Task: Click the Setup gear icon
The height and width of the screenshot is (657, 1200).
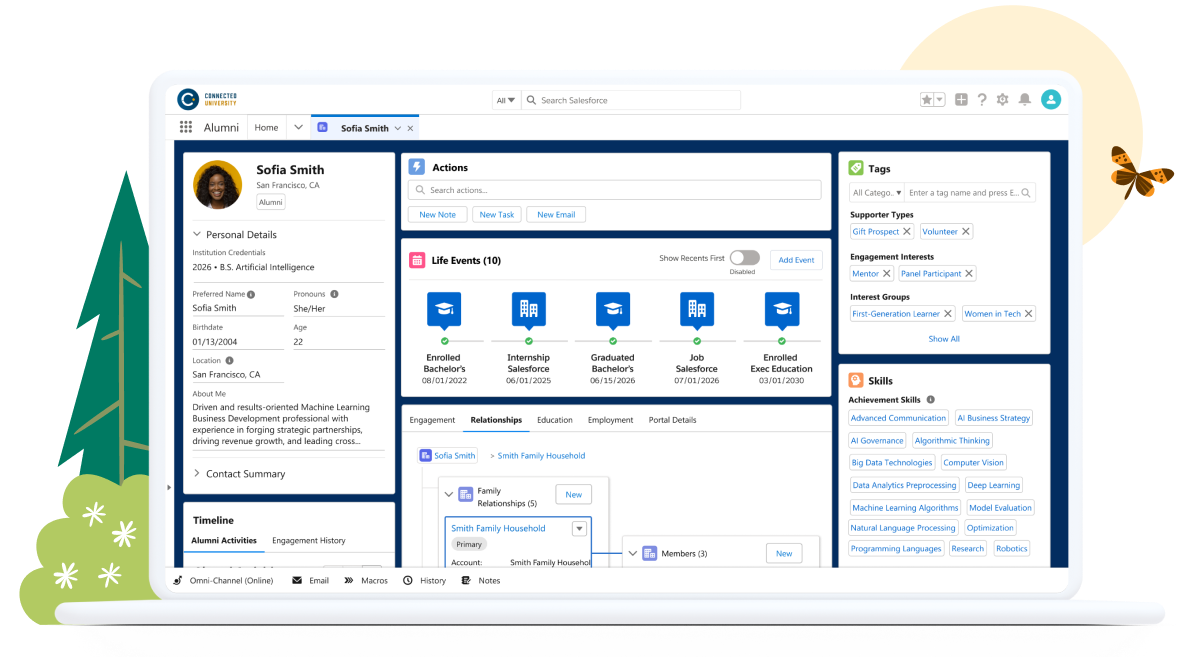Action: (x=1004, y=99)
